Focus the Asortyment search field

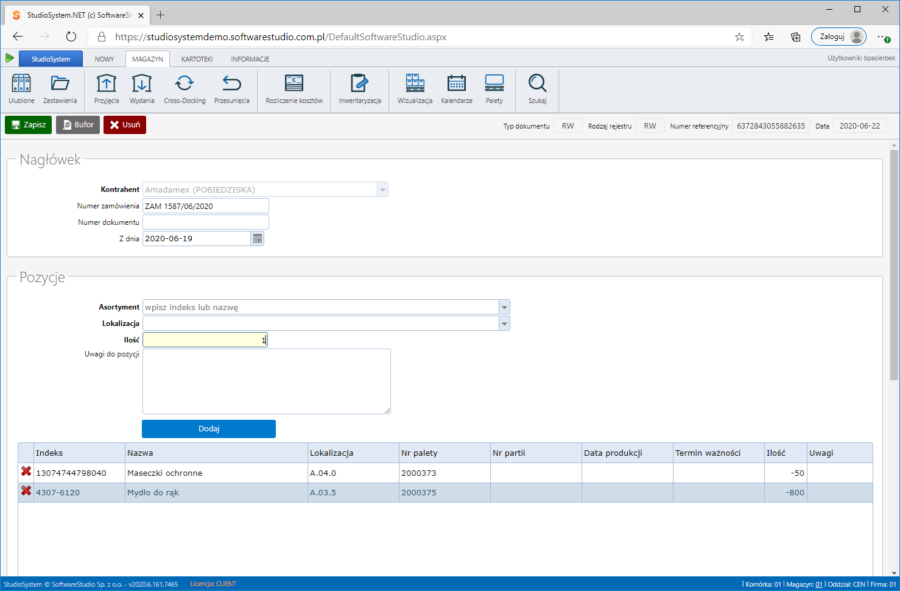pos(321,308)
